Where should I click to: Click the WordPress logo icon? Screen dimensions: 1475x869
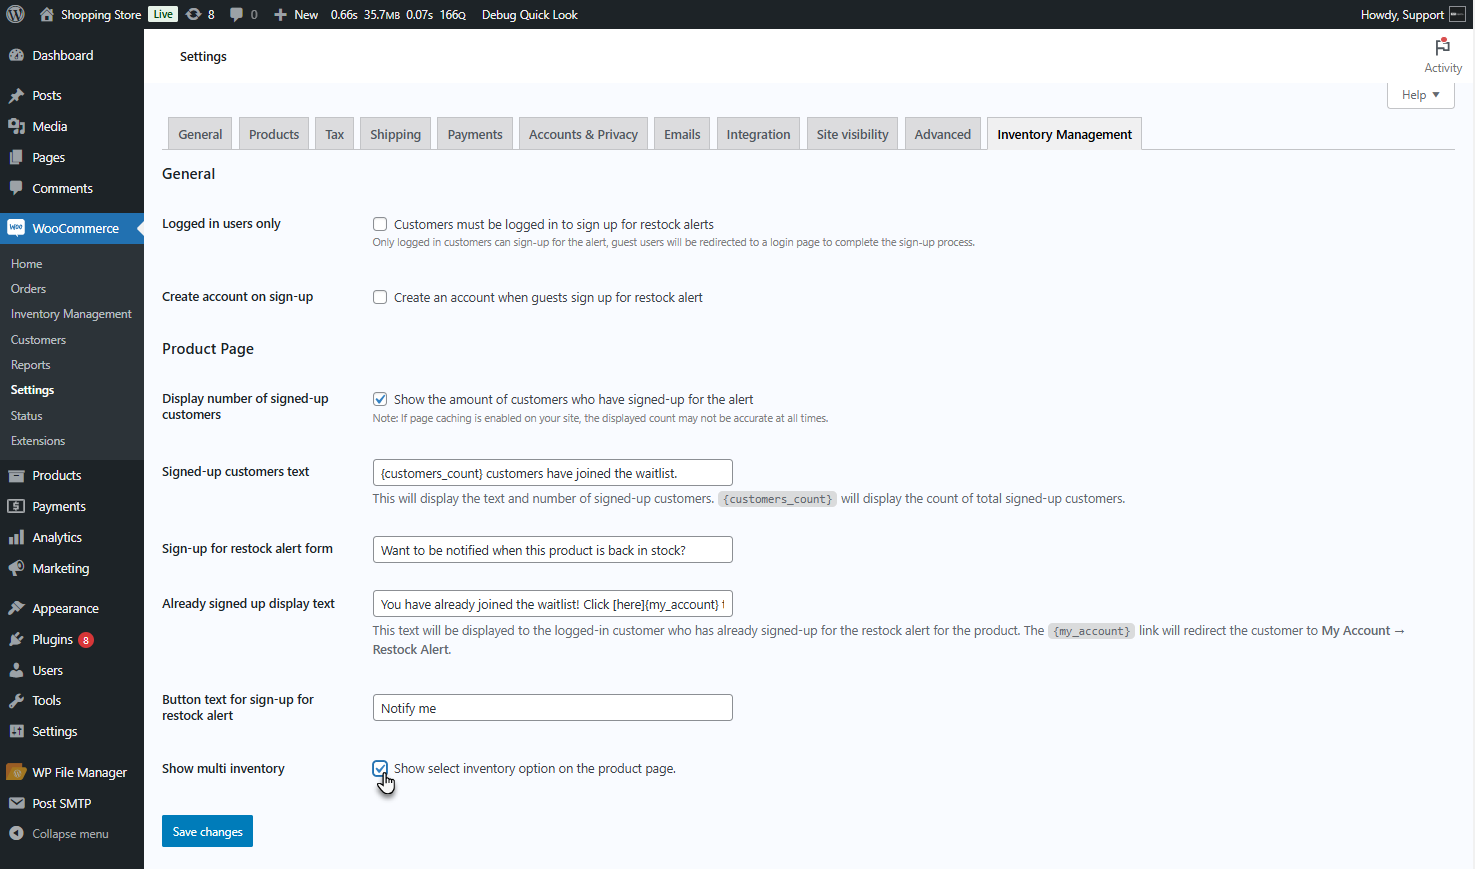click(16, 14)
